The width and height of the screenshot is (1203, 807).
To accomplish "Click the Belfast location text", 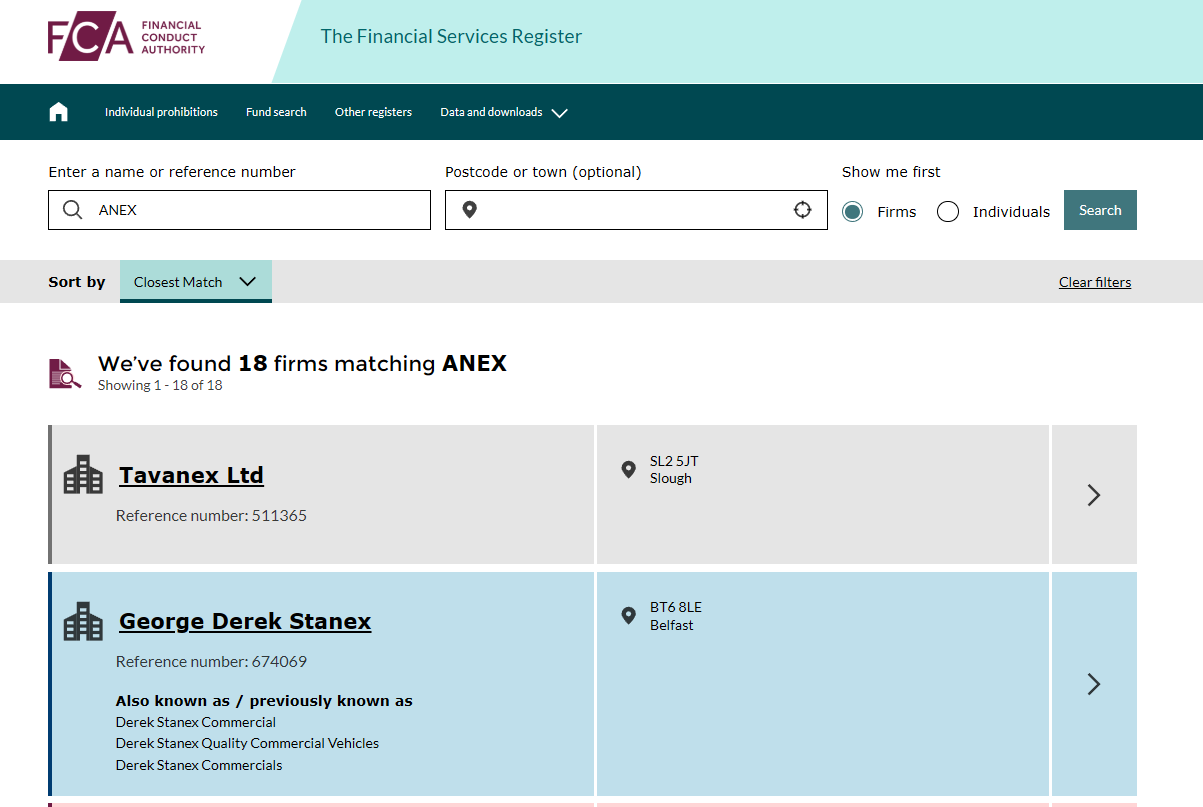I will click(672, 625).
